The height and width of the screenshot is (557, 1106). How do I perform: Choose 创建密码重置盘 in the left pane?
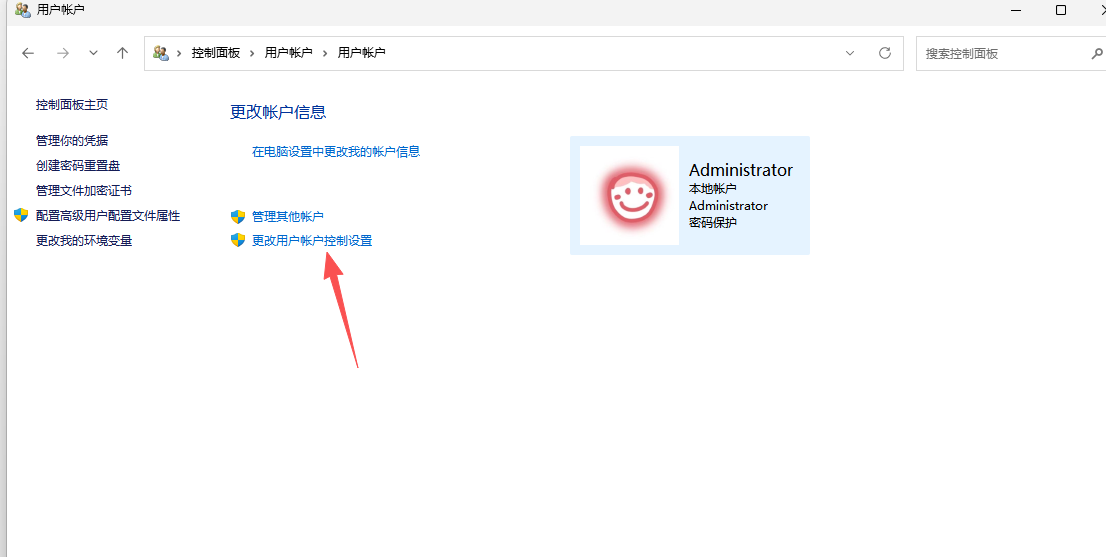[x=78, y=165]
